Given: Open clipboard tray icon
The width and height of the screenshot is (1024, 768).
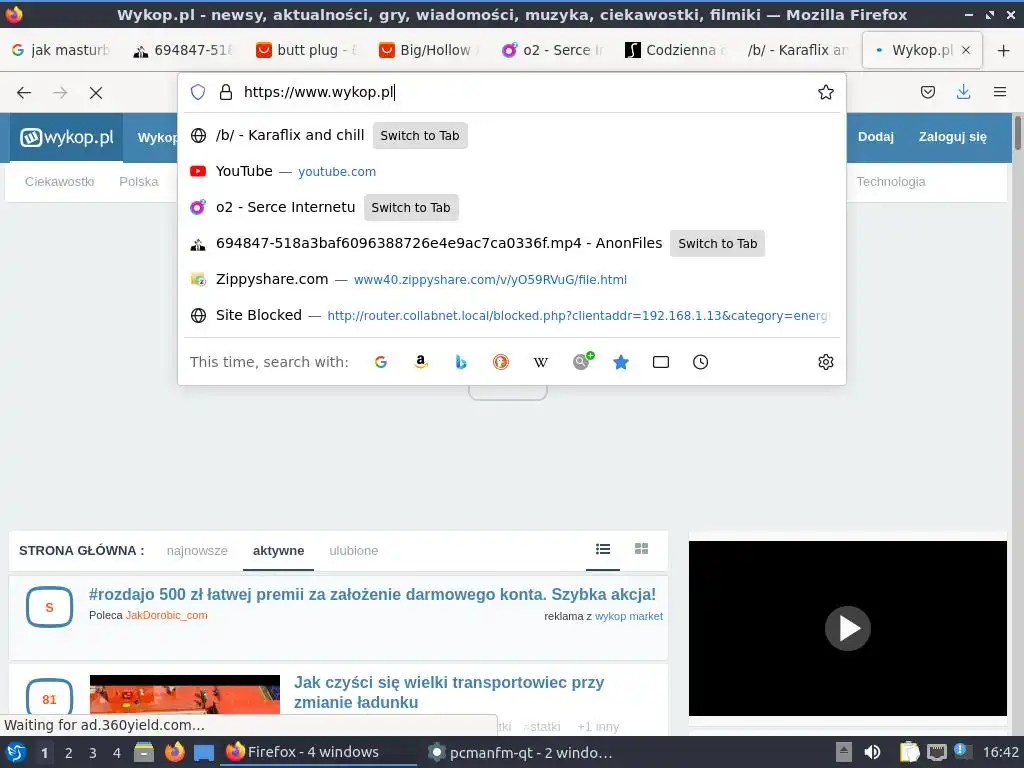Looking at the screenshot, I should pyautogui.click(x=908, y=752).
